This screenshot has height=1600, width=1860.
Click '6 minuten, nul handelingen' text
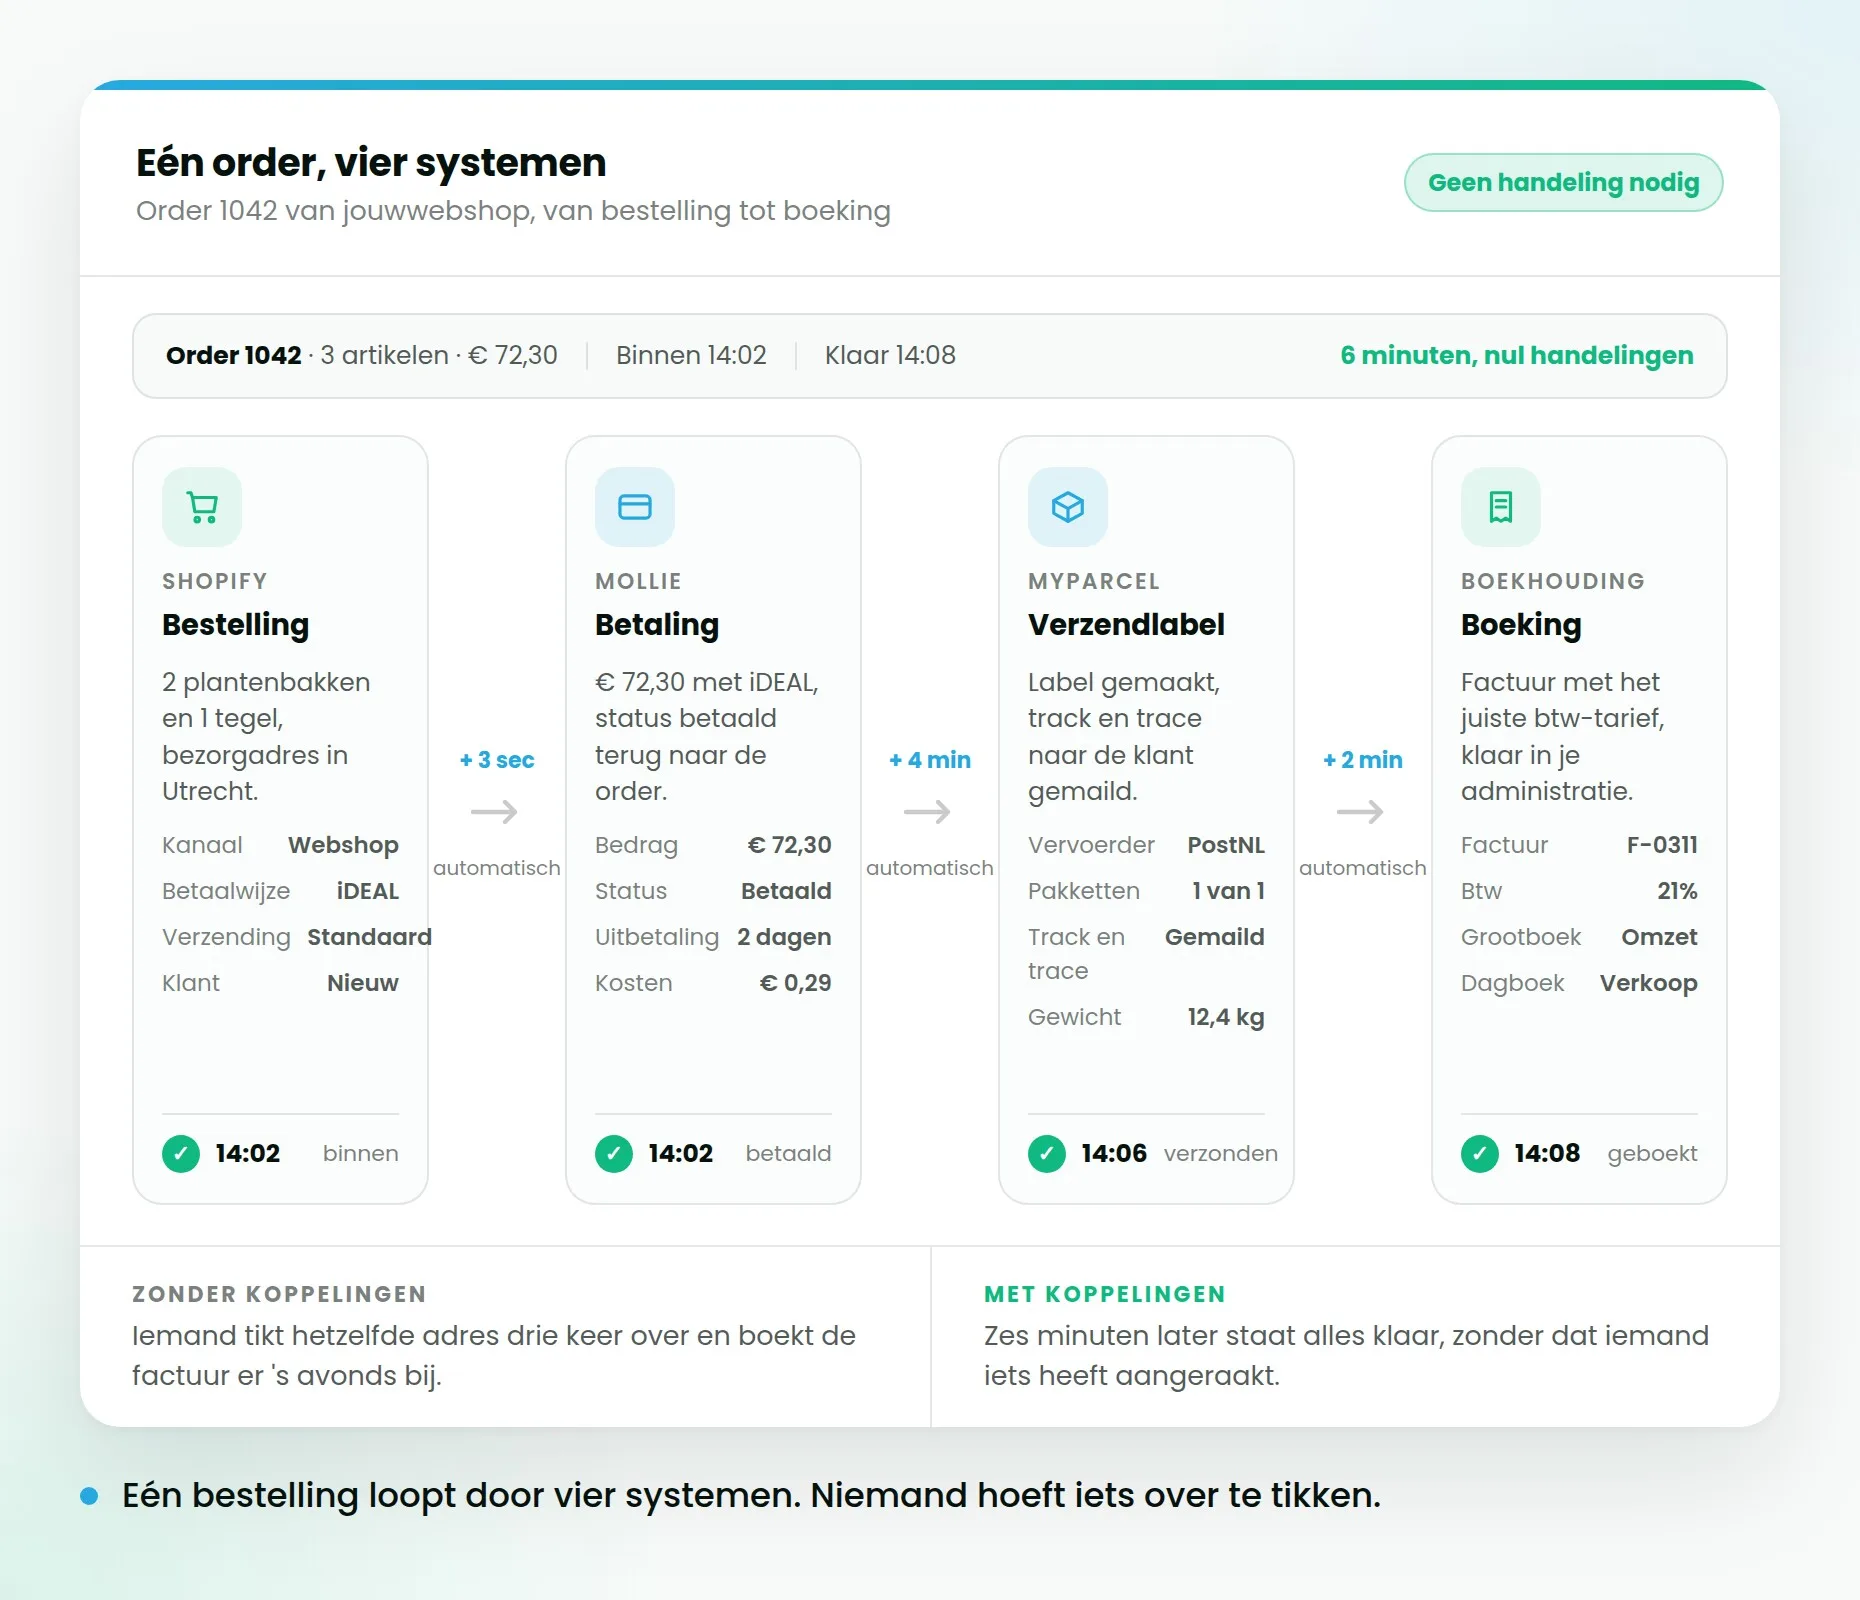[1517, 355]
